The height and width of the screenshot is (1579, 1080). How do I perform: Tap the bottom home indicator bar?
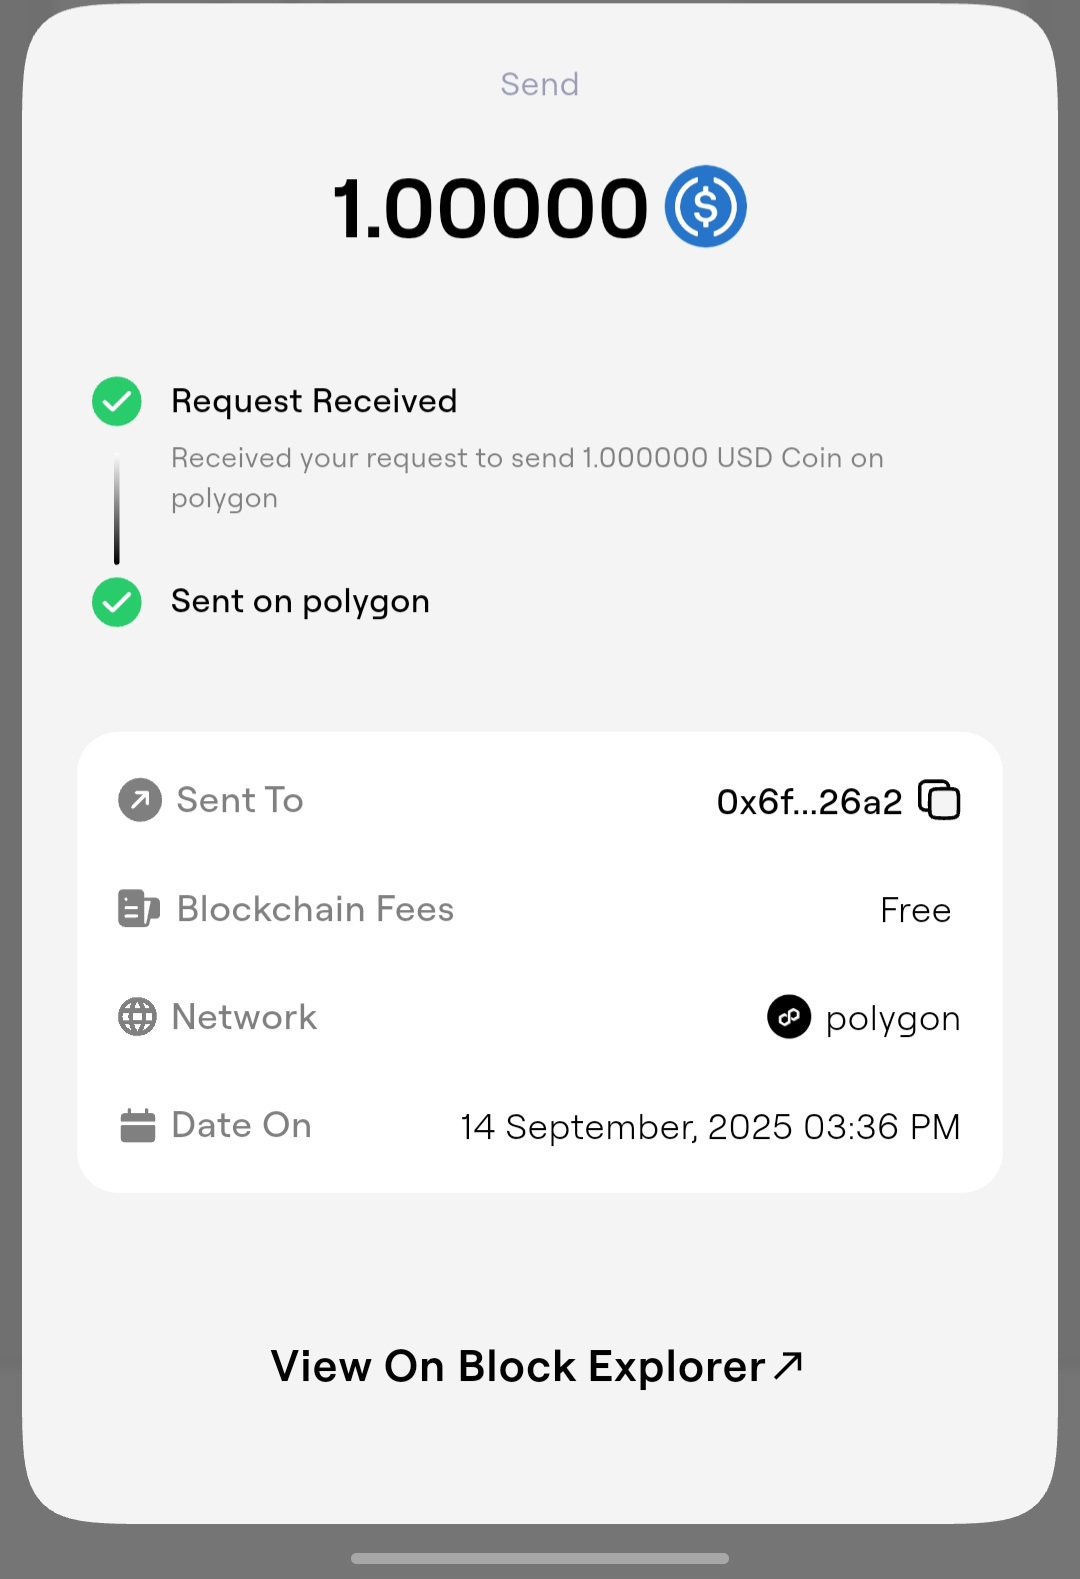coord(540,1558)
